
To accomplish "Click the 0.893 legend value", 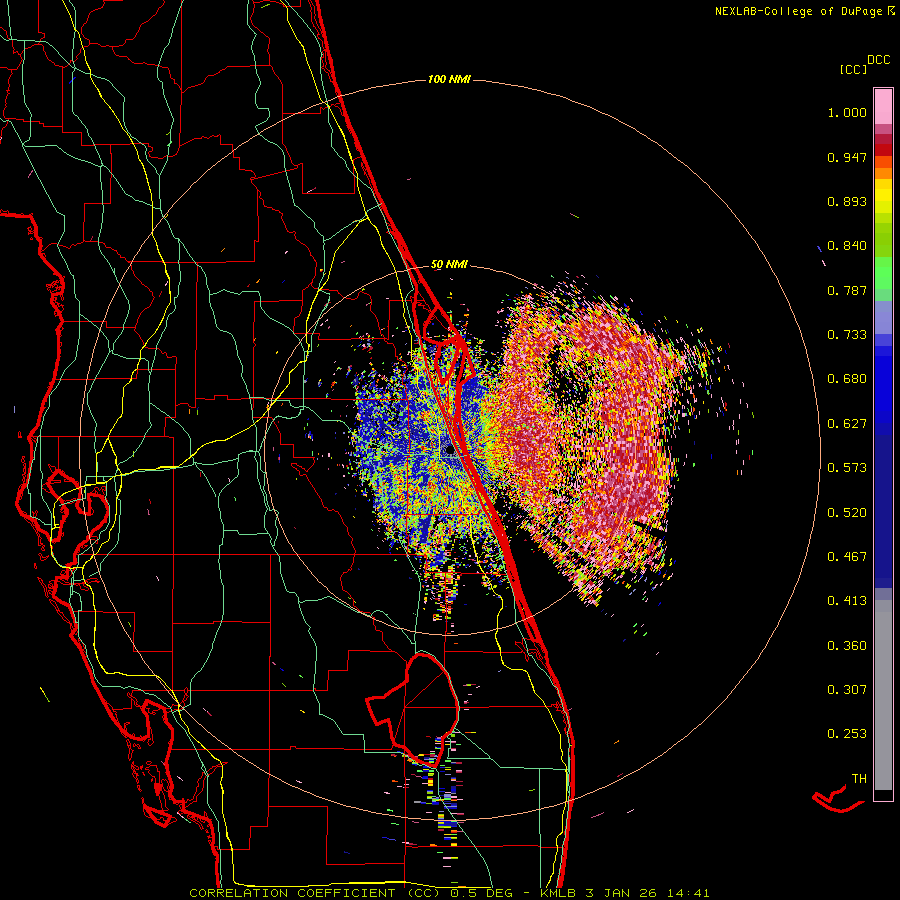I will coord(847,201).
